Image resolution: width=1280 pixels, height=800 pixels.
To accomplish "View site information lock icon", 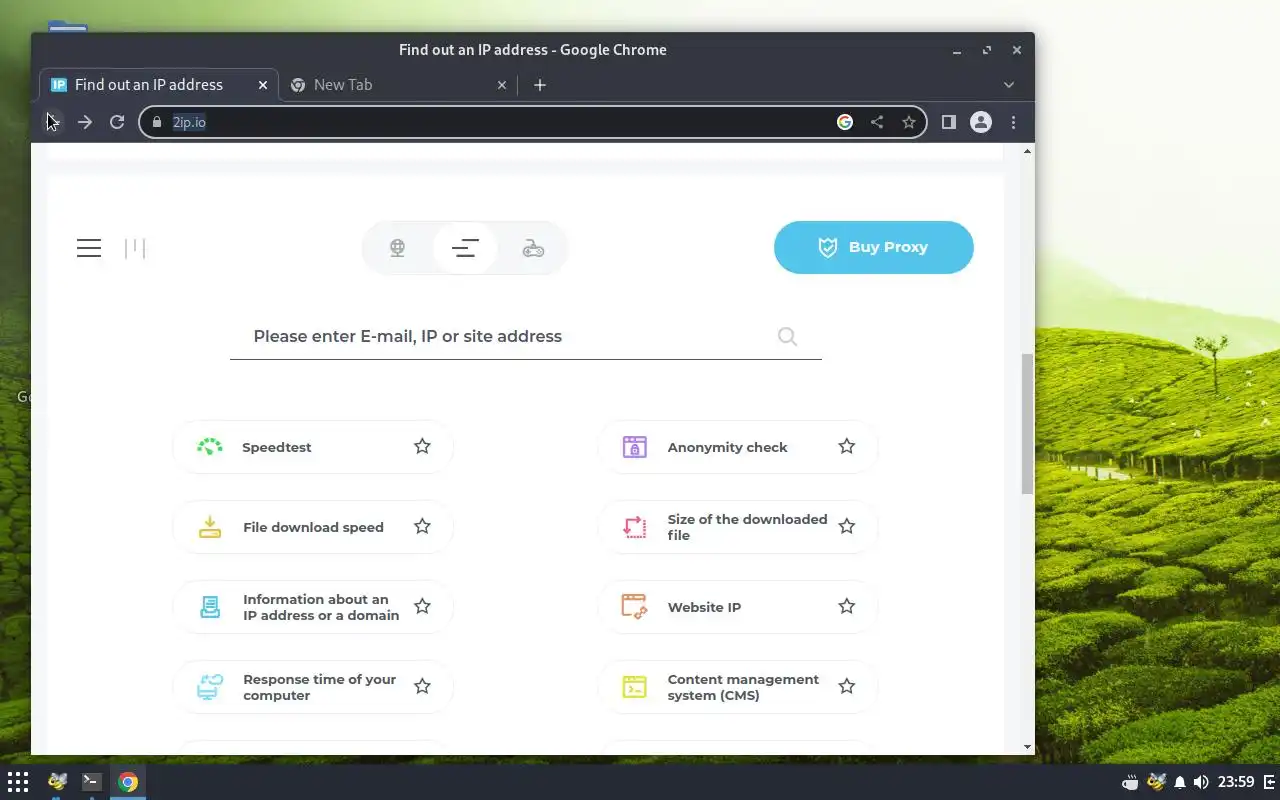I will click(x=156, y=122).
